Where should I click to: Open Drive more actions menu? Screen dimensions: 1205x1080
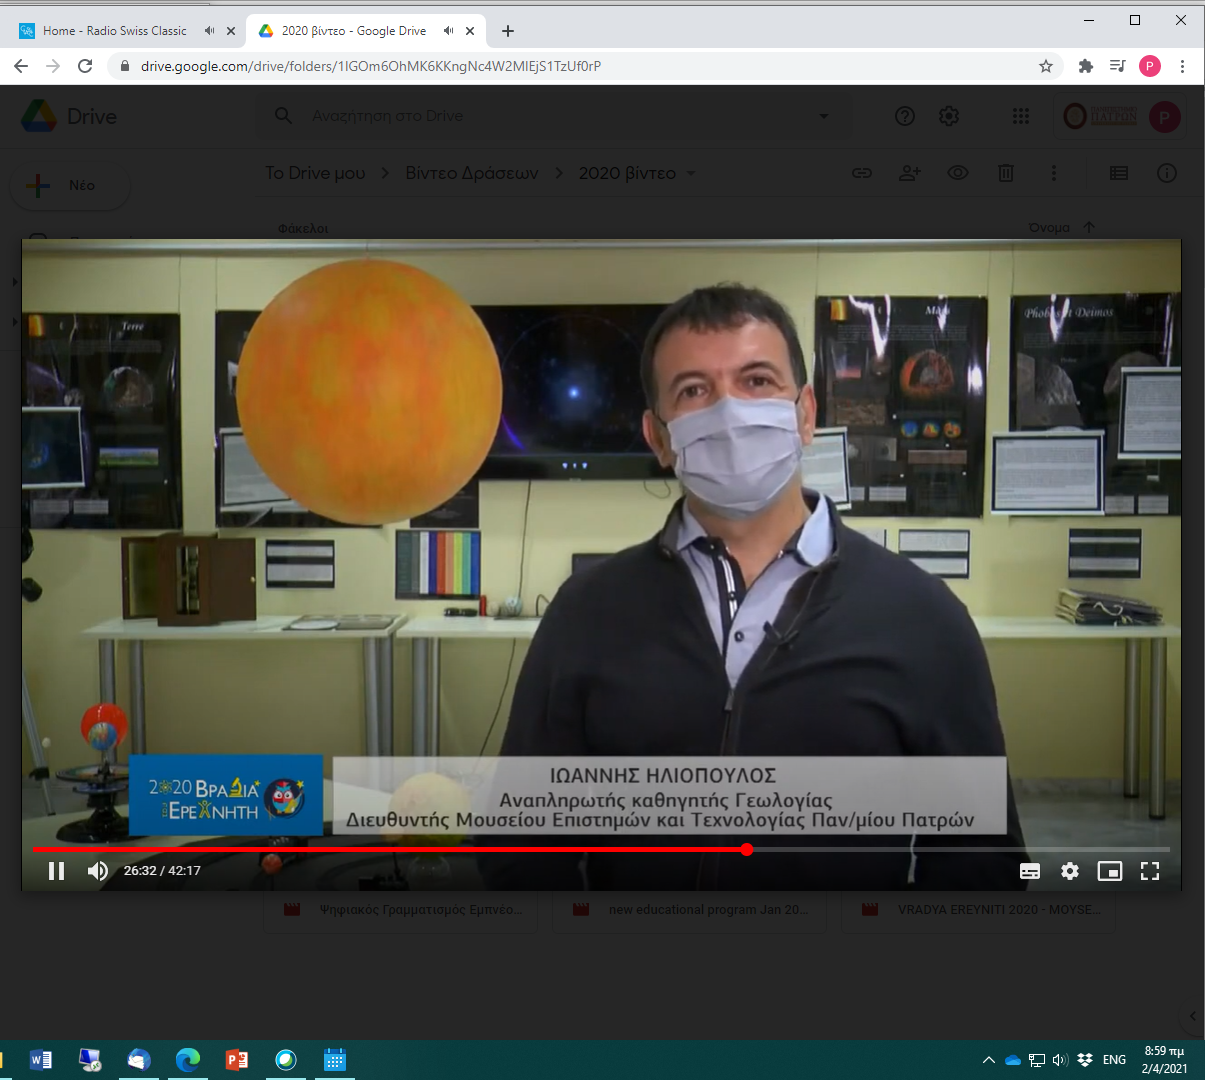1054,173
